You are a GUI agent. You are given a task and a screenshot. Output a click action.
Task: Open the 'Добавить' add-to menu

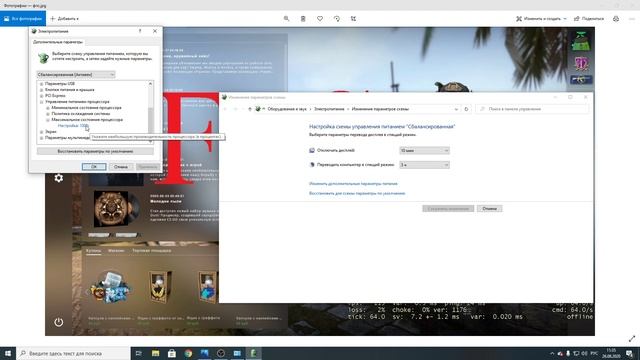pyautogui.click(x=64, y=19)
